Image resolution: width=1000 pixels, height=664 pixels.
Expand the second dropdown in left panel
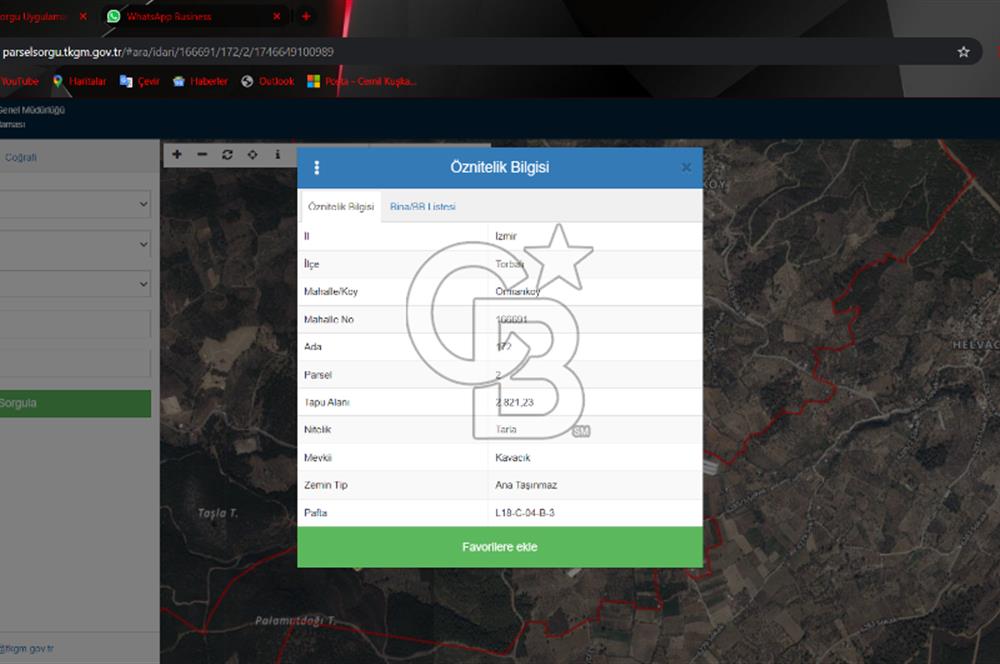(x=75, y=244)
